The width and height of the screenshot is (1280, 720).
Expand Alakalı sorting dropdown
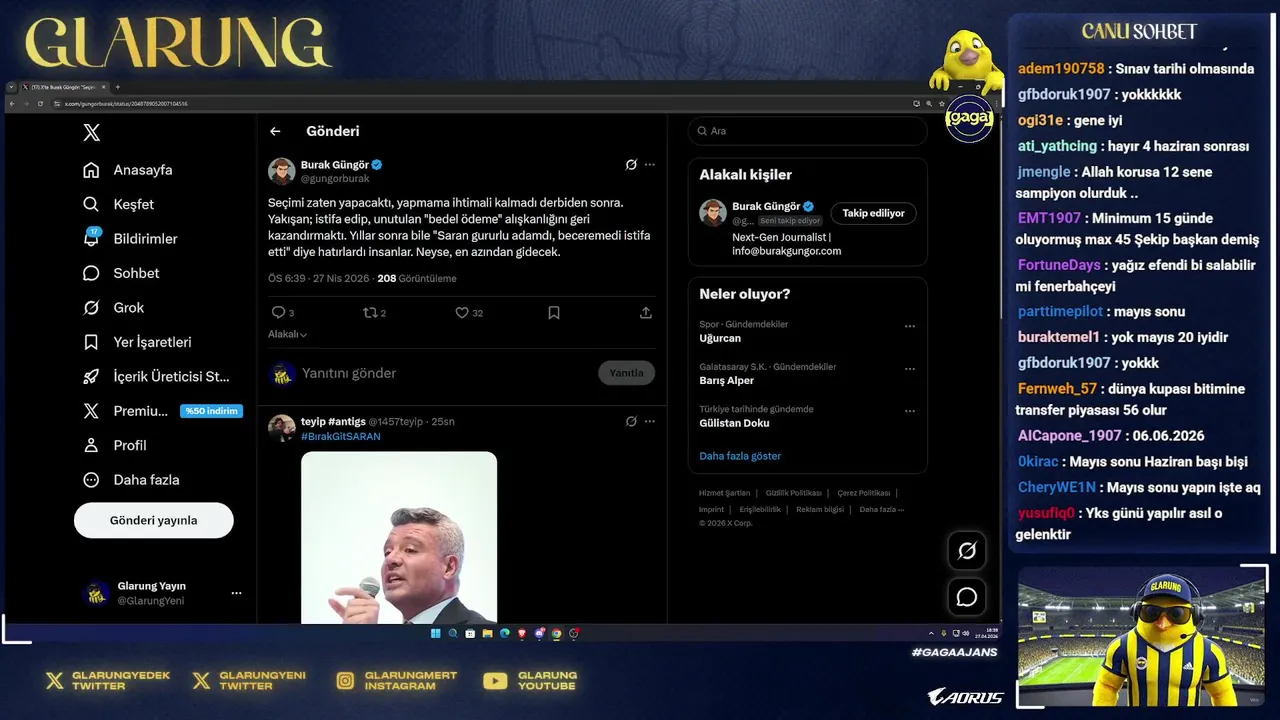click(287, 334)
